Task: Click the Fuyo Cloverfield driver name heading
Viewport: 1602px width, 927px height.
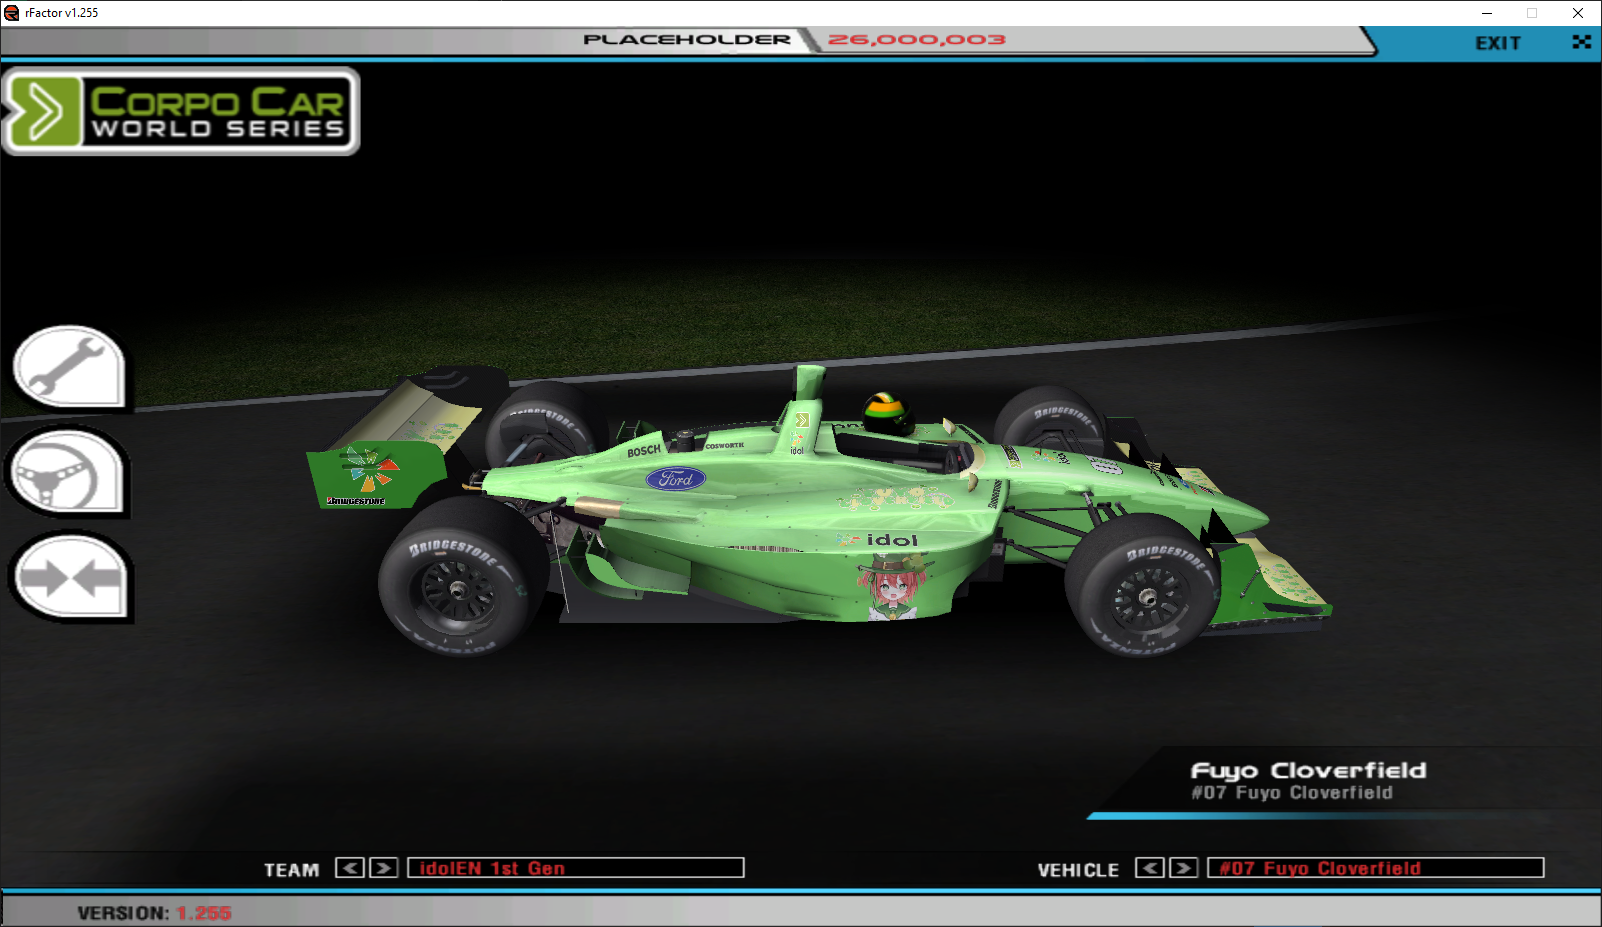Action: pos(1308,771)
